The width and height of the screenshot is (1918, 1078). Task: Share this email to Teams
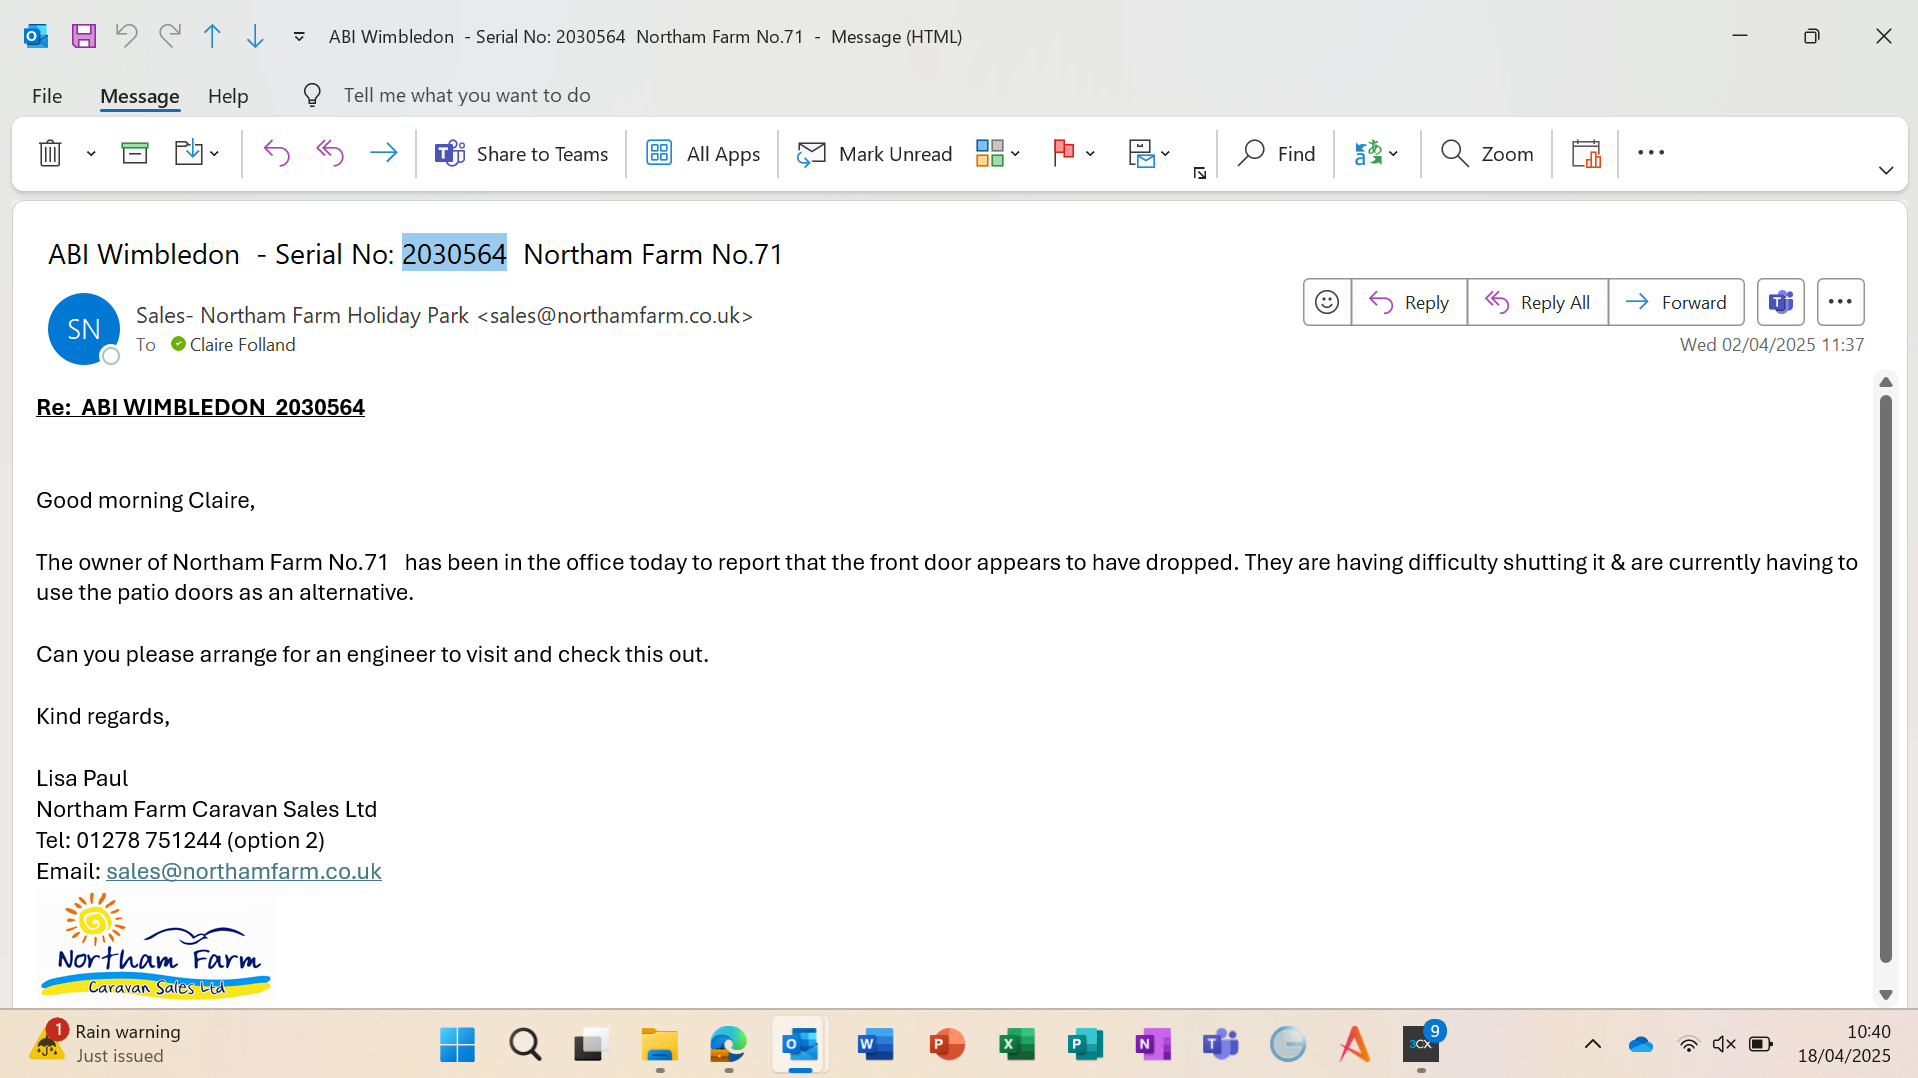521,153
